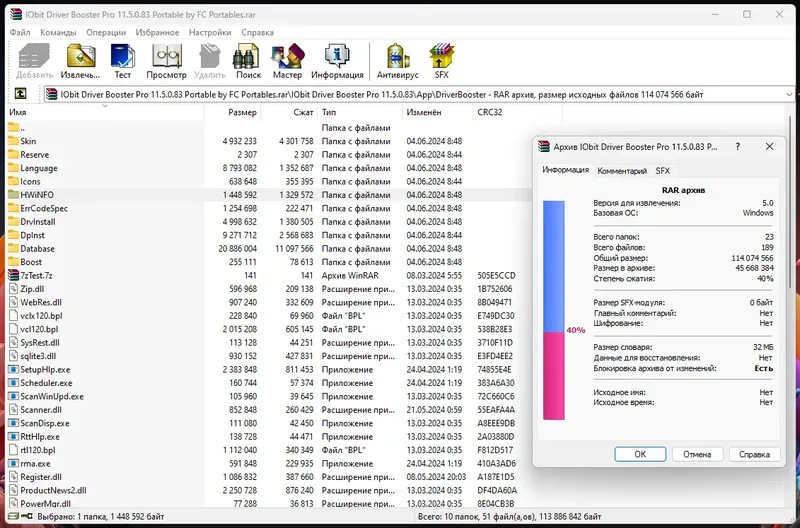
Task: Select the WebRes.dll file
Action: (x=41, y=302)
